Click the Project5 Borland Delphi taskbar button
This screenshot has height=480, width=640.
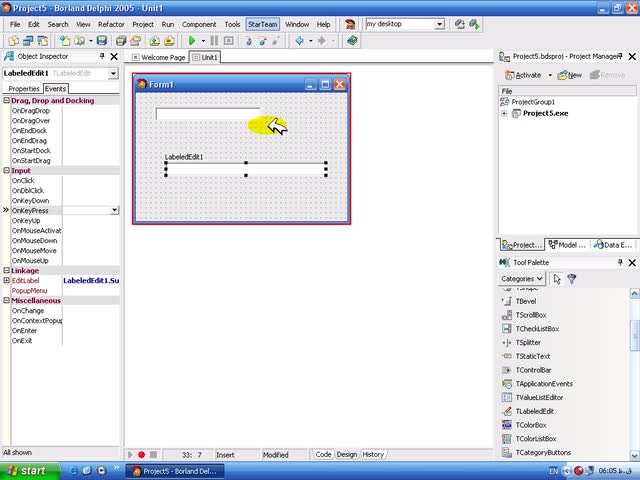[x=175, y=471]
